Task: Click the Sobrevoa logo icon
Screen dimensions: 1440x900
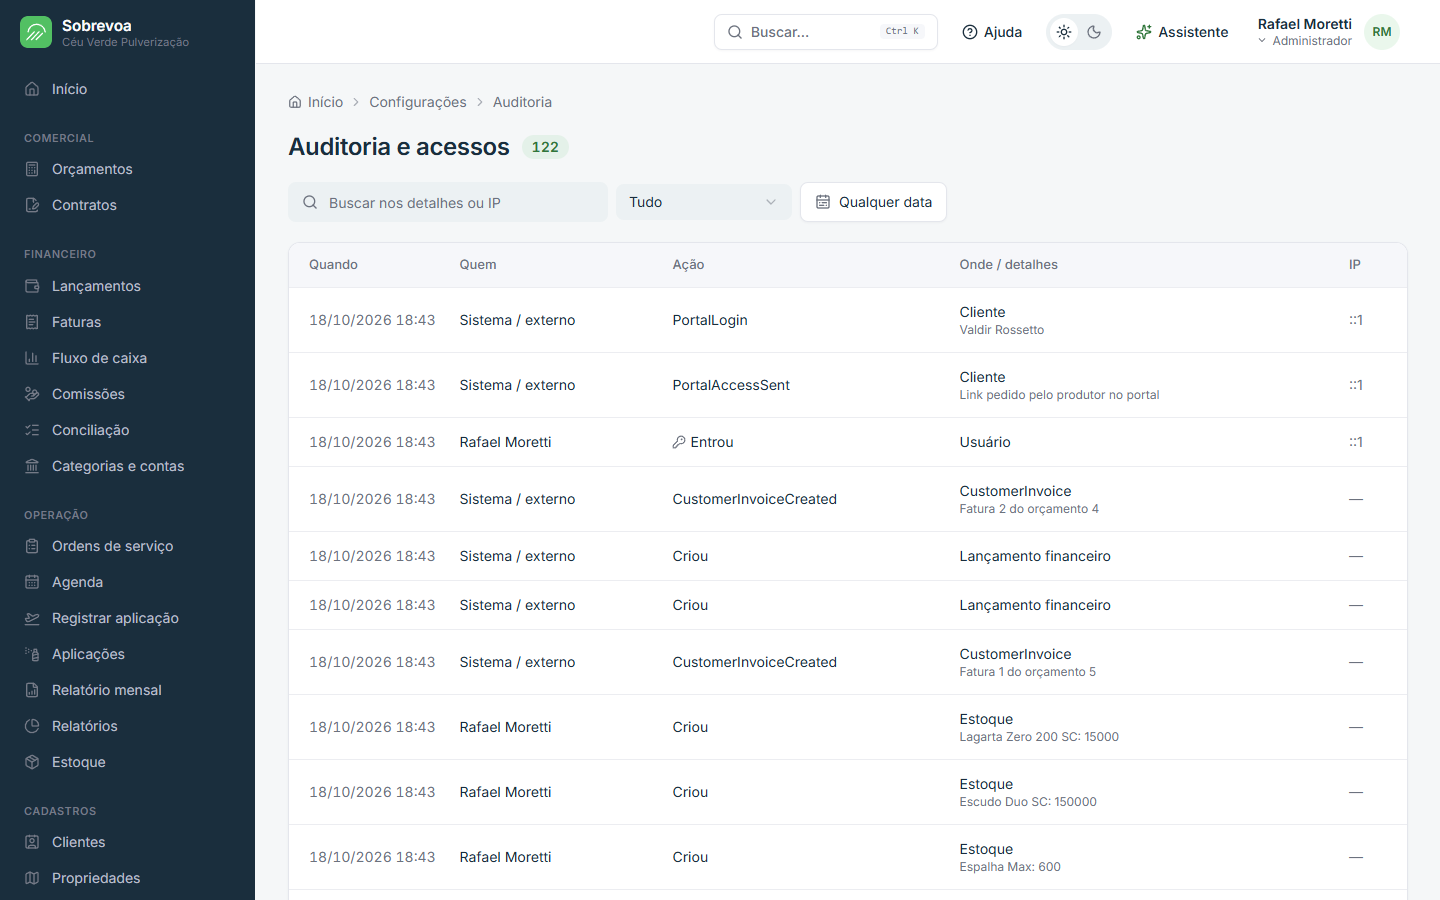Action: tap(36, 32)
